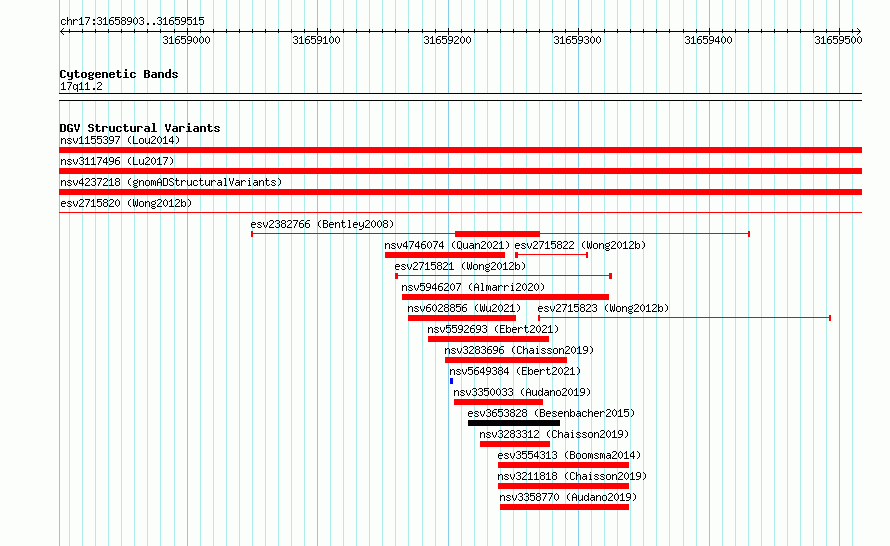This screenshot has width=890, height=546.
Task: Click ruler position 31659300
Action: [577, 40]
